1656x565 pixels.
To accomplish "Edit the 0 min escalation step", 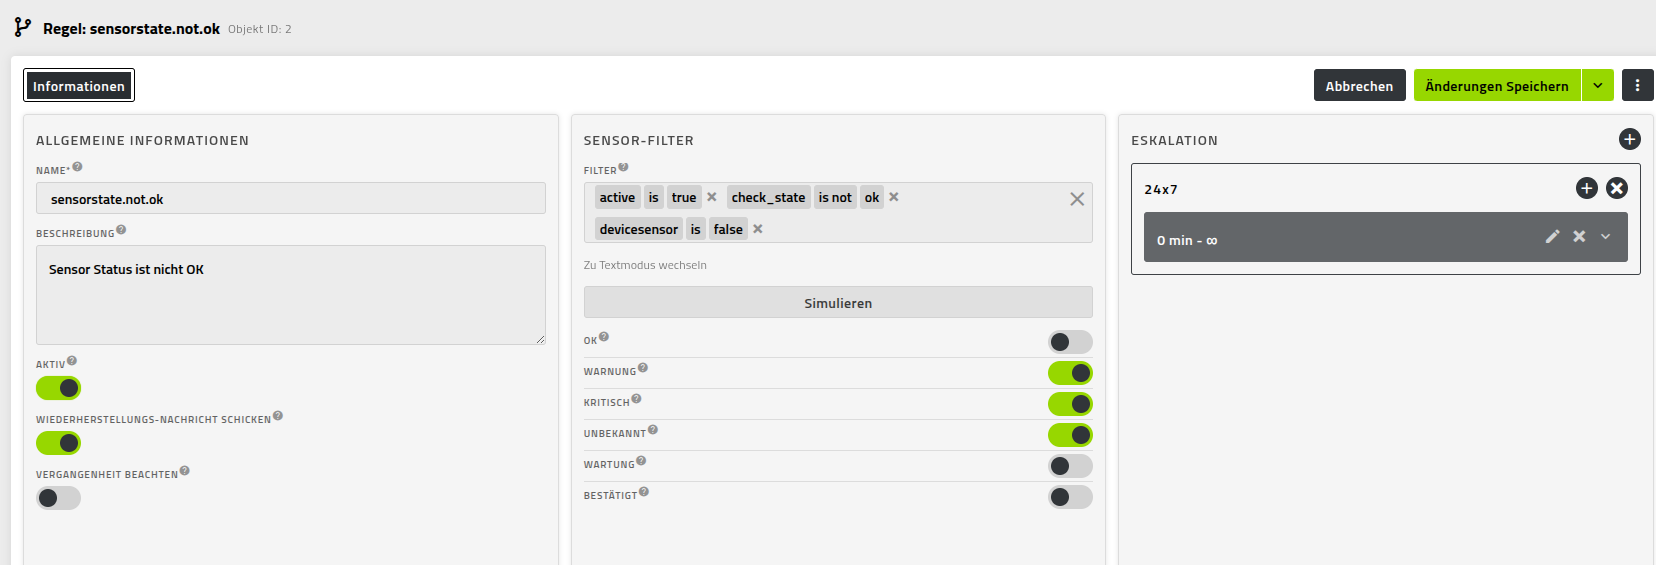I will coord(1552,237).
